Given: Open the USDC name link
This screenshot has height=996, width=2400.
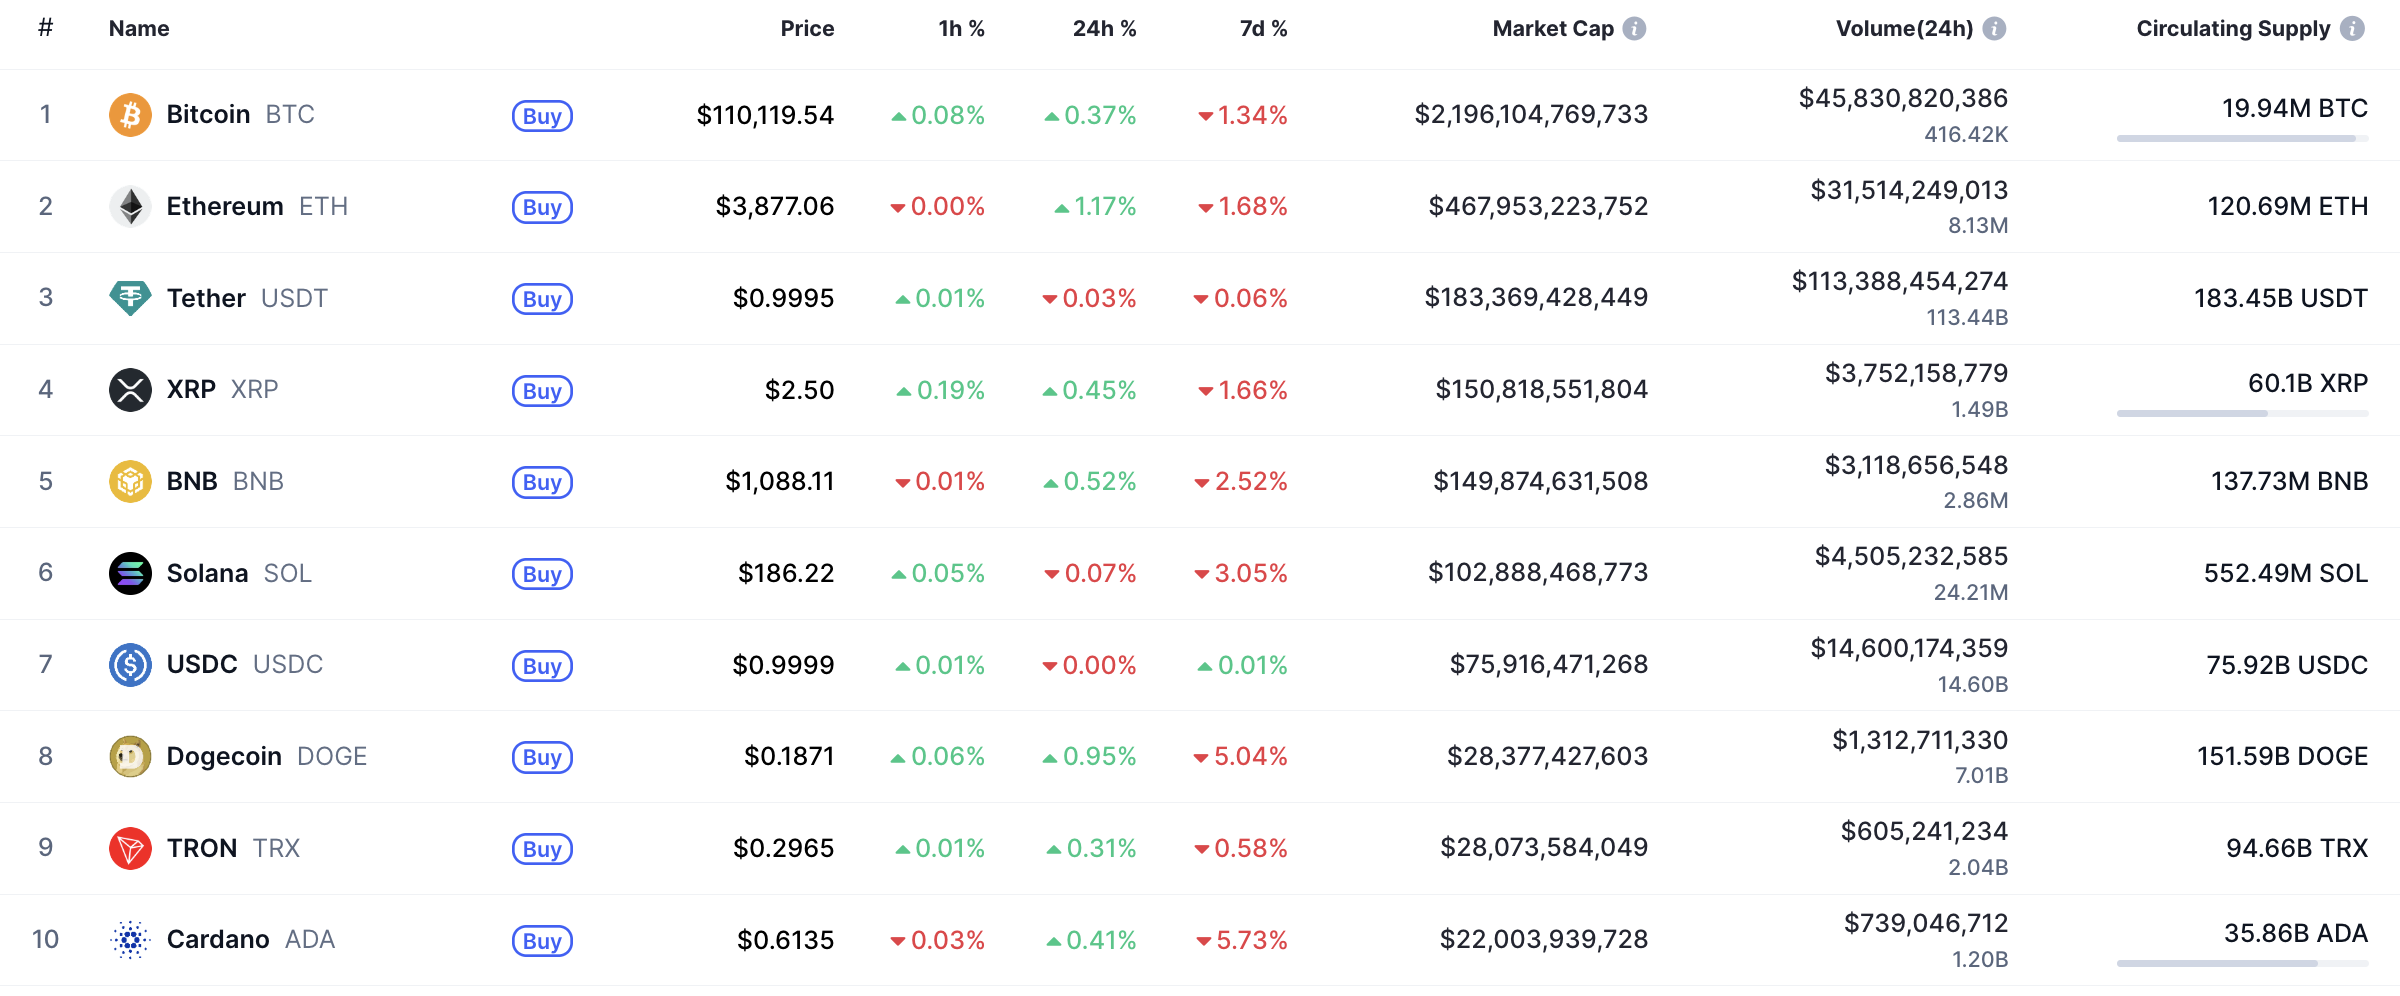Looking at the screenshot, I should (202, 665).
